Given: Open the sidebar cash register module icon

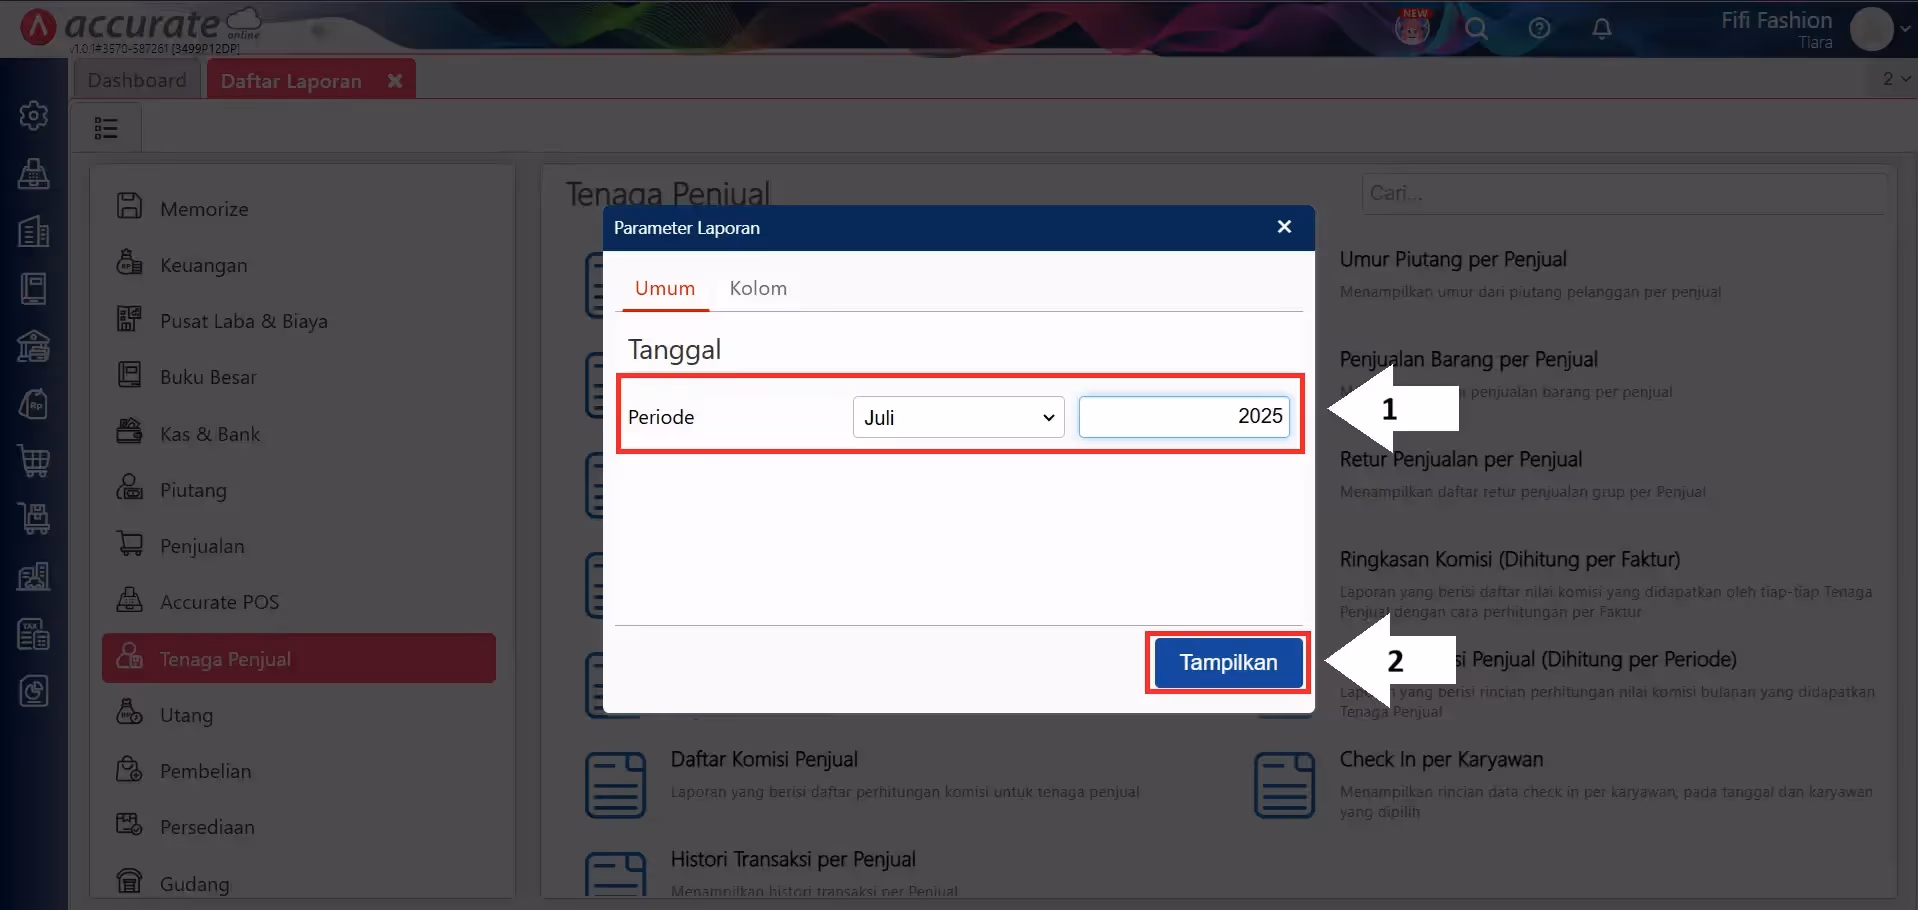Looking at the screenshot, I should [x=34, y=174].
